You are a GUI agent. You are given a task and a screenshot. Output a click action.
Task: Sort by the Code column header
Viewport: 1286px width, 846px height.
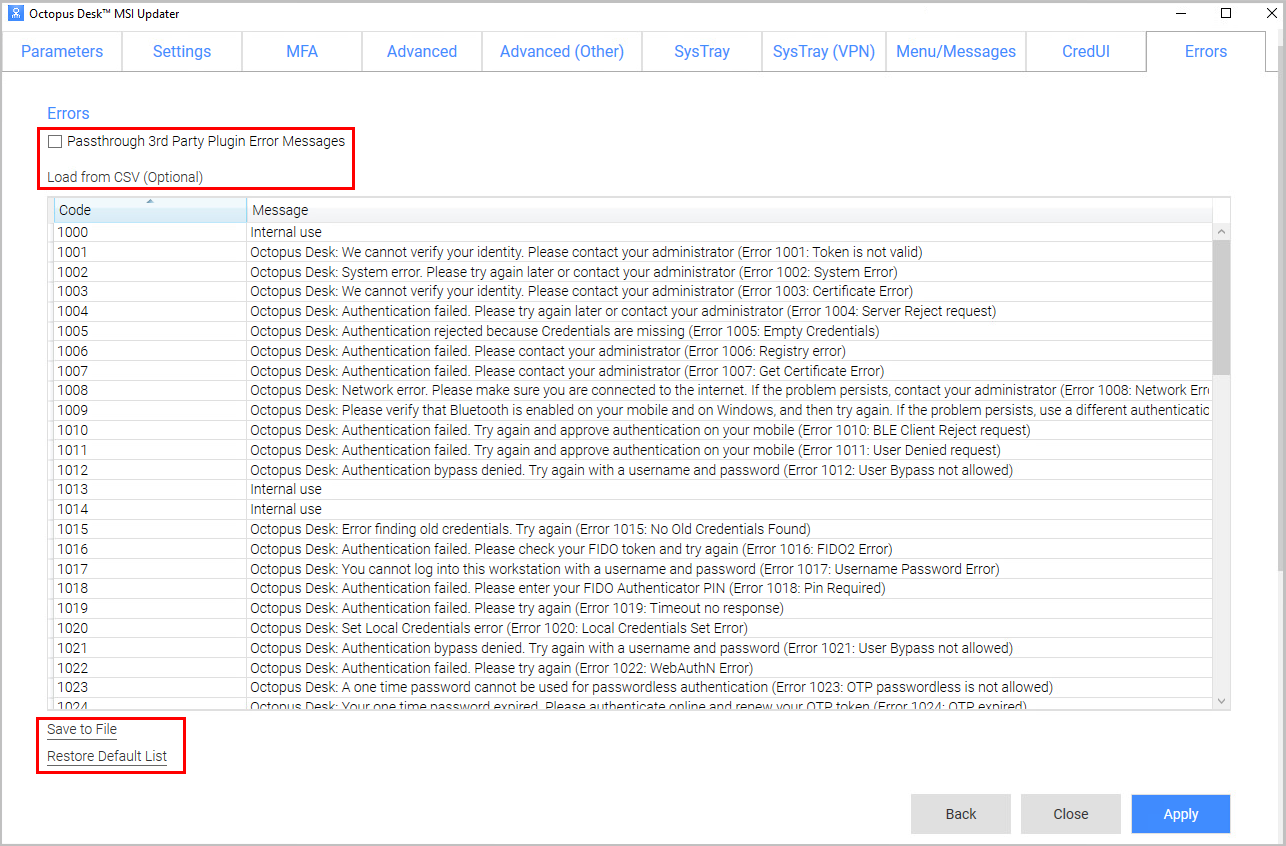[150, 210]
